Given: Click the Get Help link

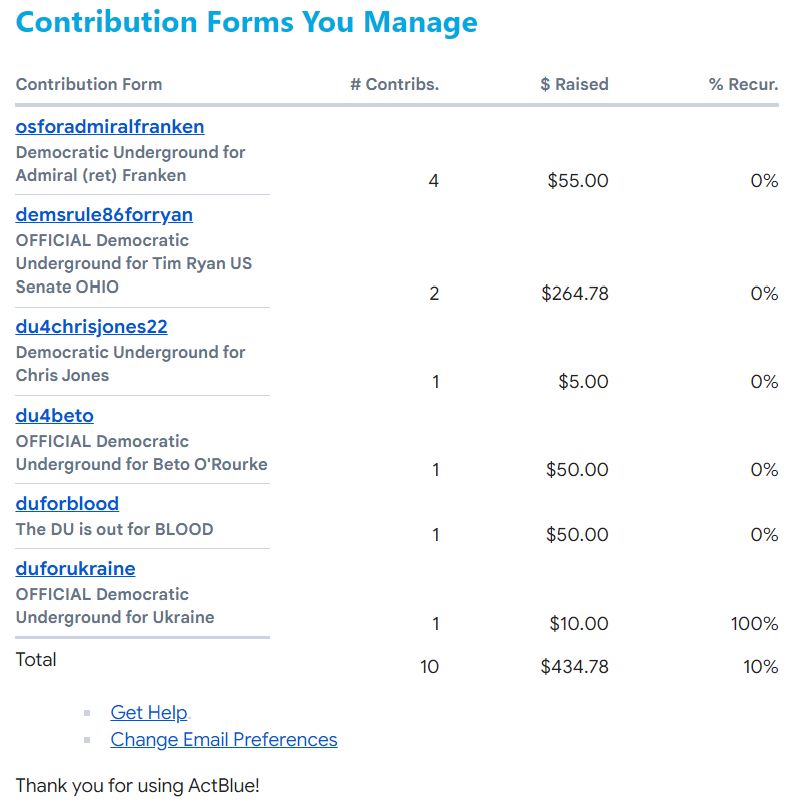Looking at the screenshot, I should click(149, 713).
